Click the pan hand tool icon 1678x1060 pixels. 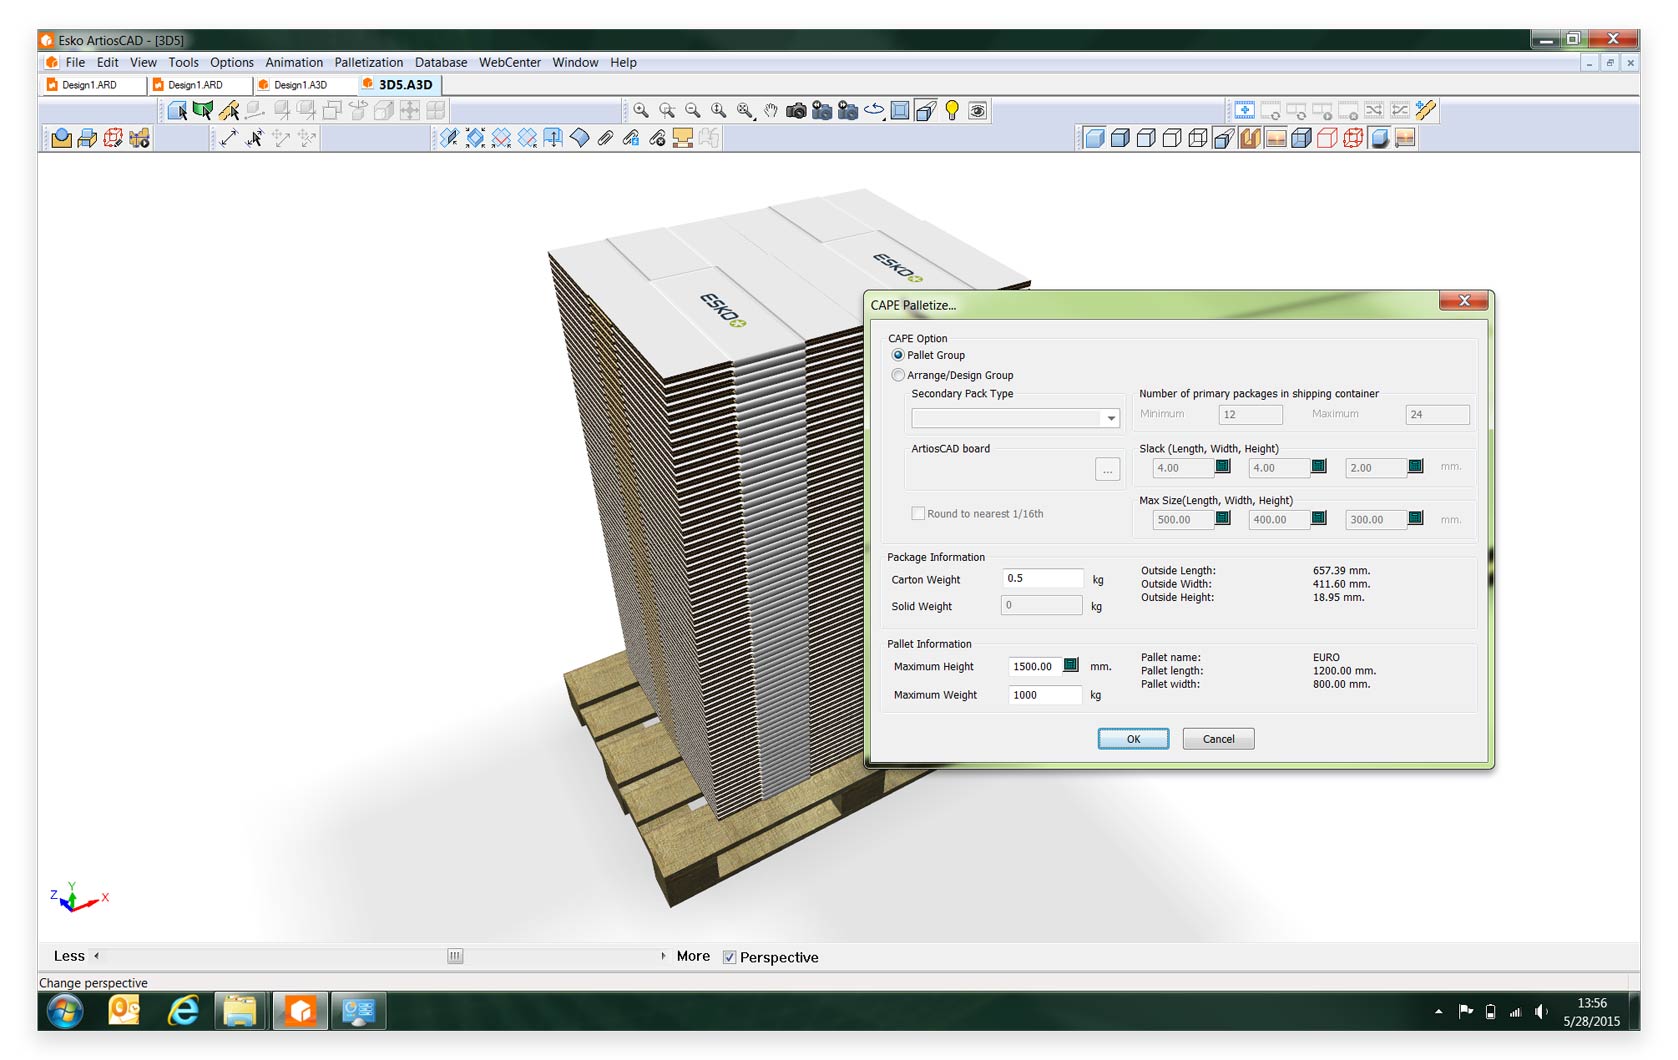[x=770, y=111]
